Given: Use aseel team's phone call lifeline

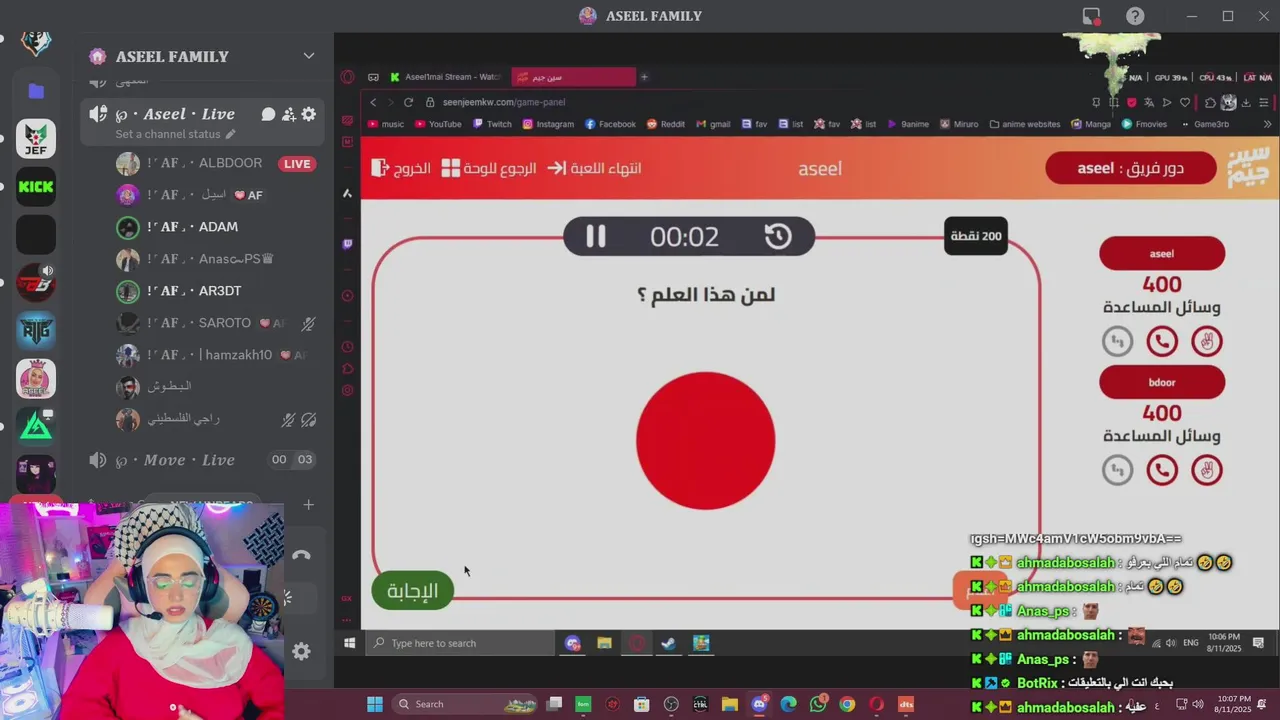Looking at the screenshot, I should click(x=1162, y=342).
